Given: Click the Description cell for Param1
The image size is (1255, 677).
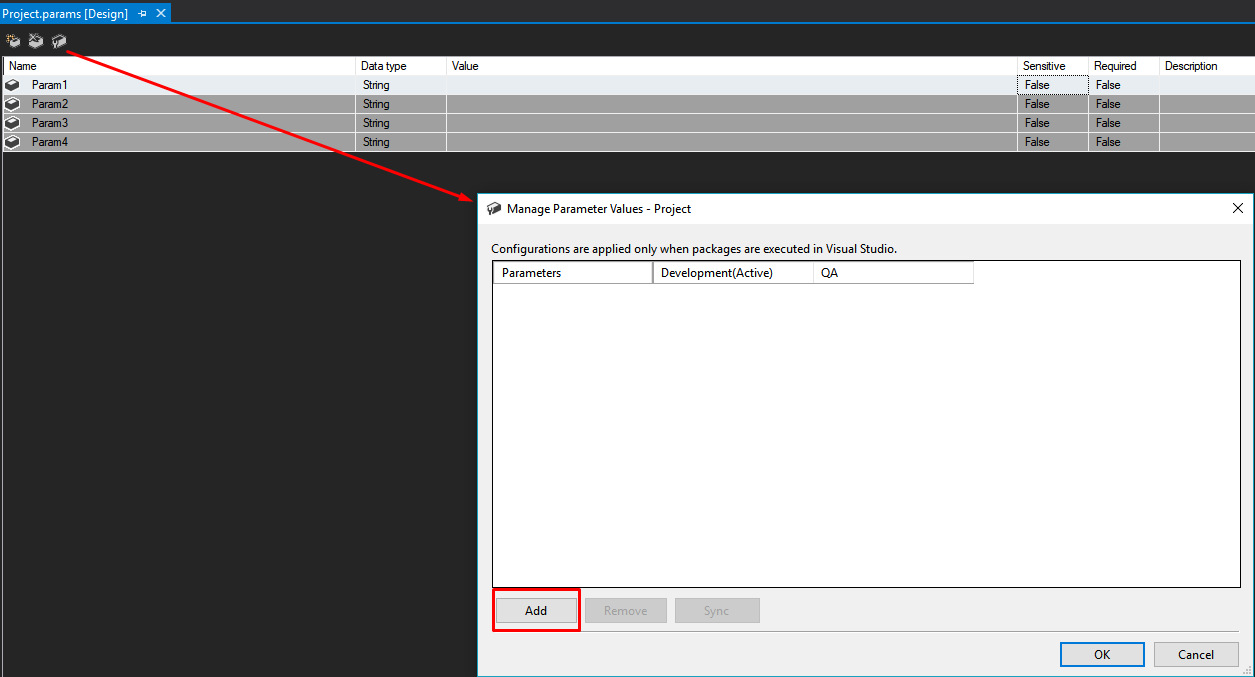Looking at the screenshot, I should [x=1207, y=85].
